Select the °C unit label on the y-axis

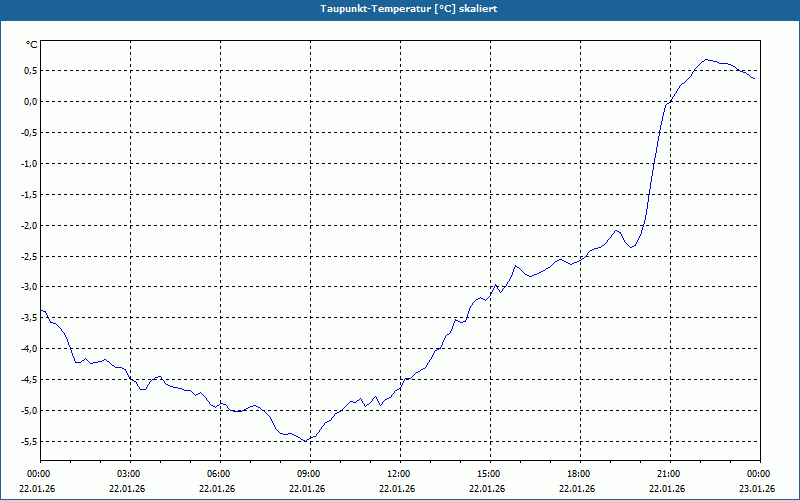[x=32, y=45]
